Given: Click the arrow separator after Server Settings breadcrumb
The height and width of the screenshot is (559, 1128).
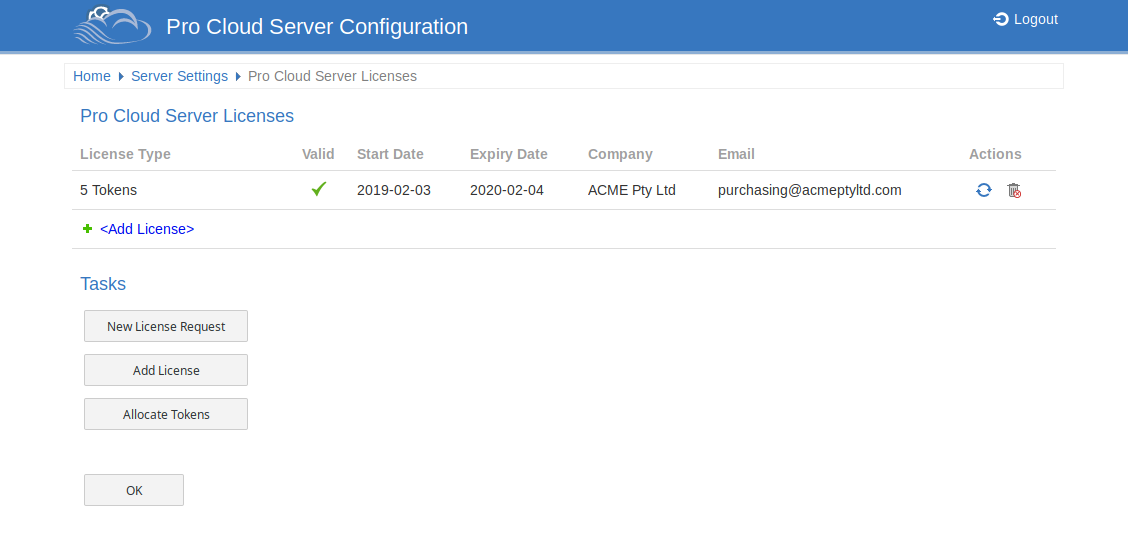Looking at the screenshot, I should (238, 76).
